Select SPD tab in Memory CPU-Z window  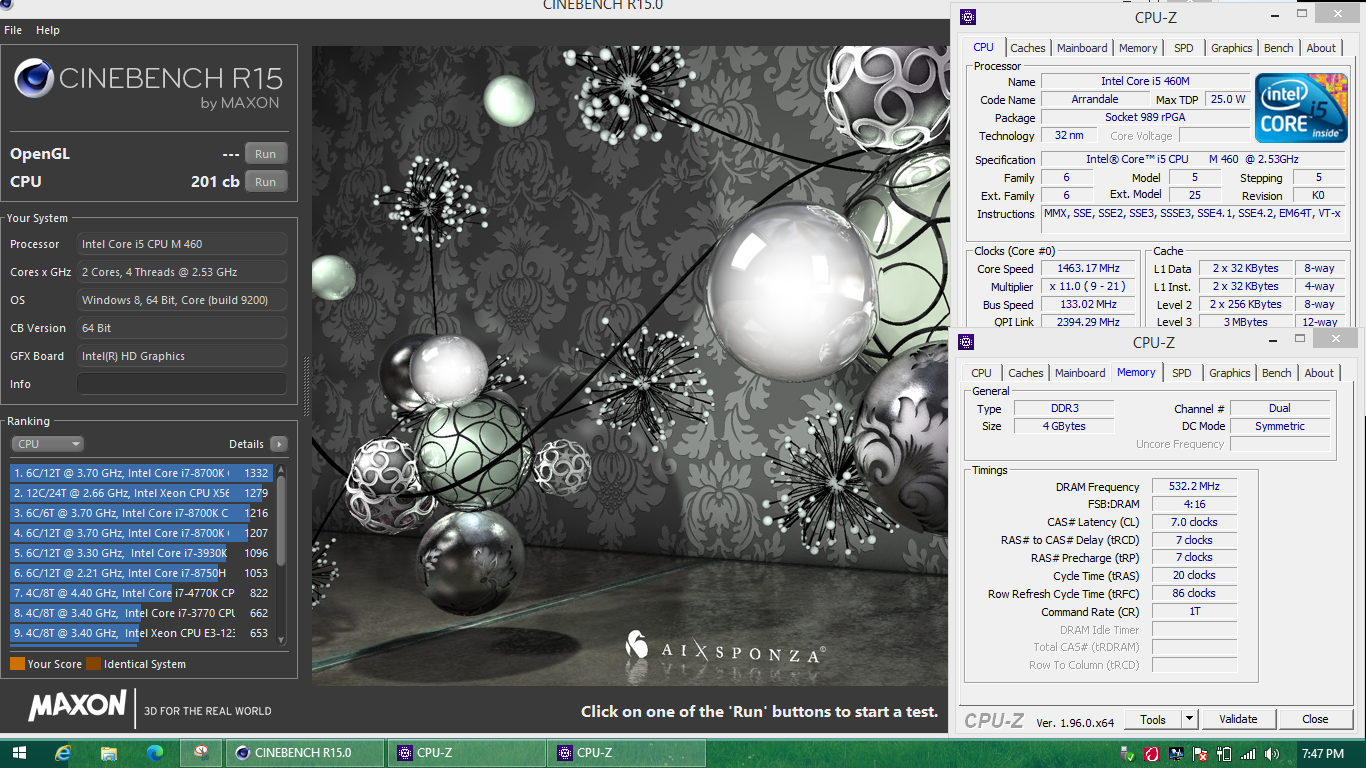tap(1182, 373)
